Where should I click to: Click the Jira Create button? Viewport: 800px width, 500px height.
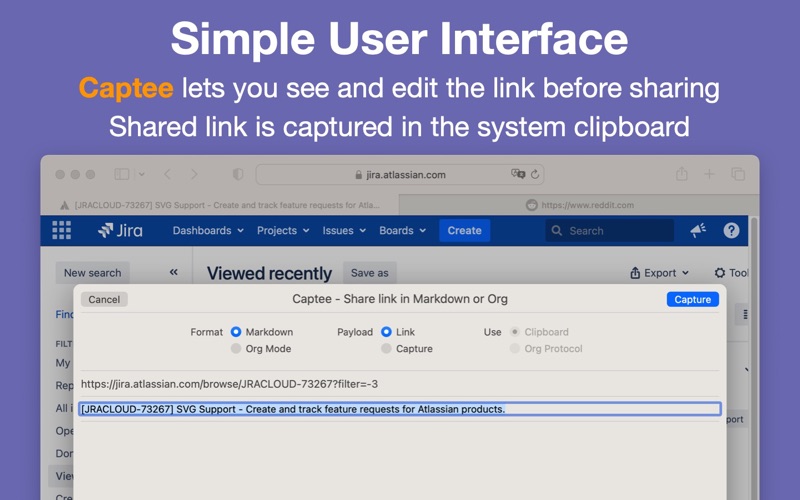464,231
